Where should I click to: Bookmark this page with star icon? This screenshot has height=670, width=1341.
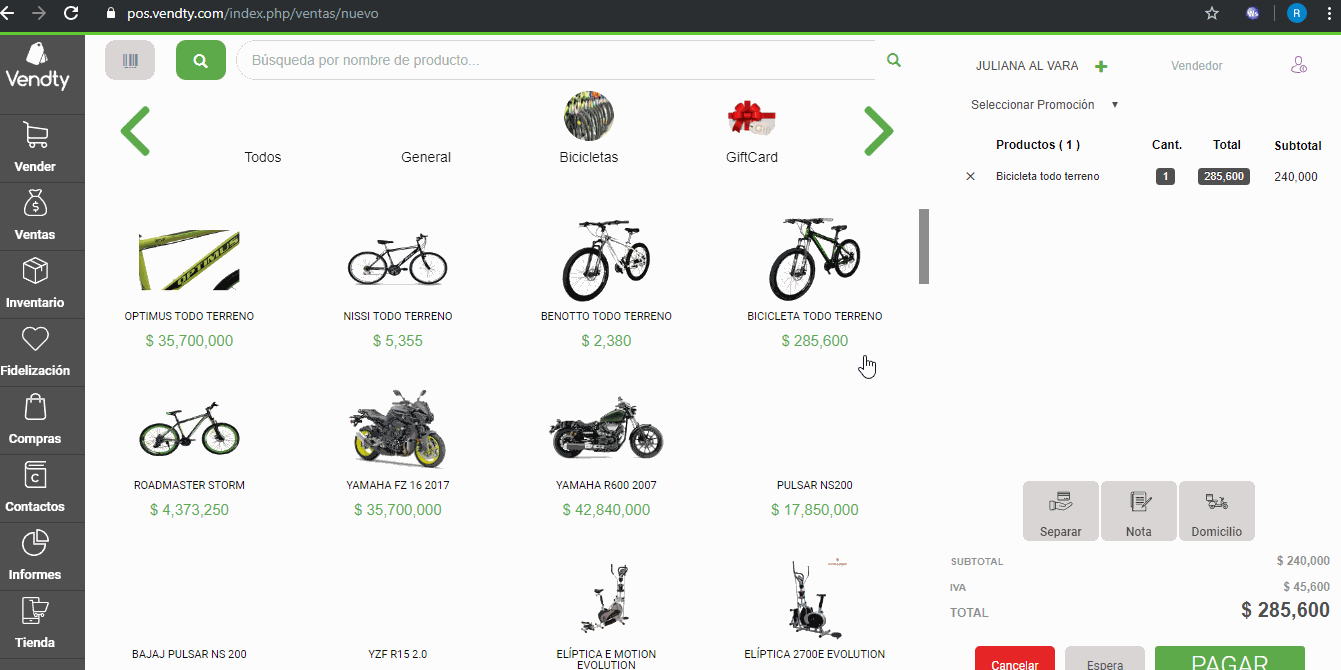(1212, 14)
